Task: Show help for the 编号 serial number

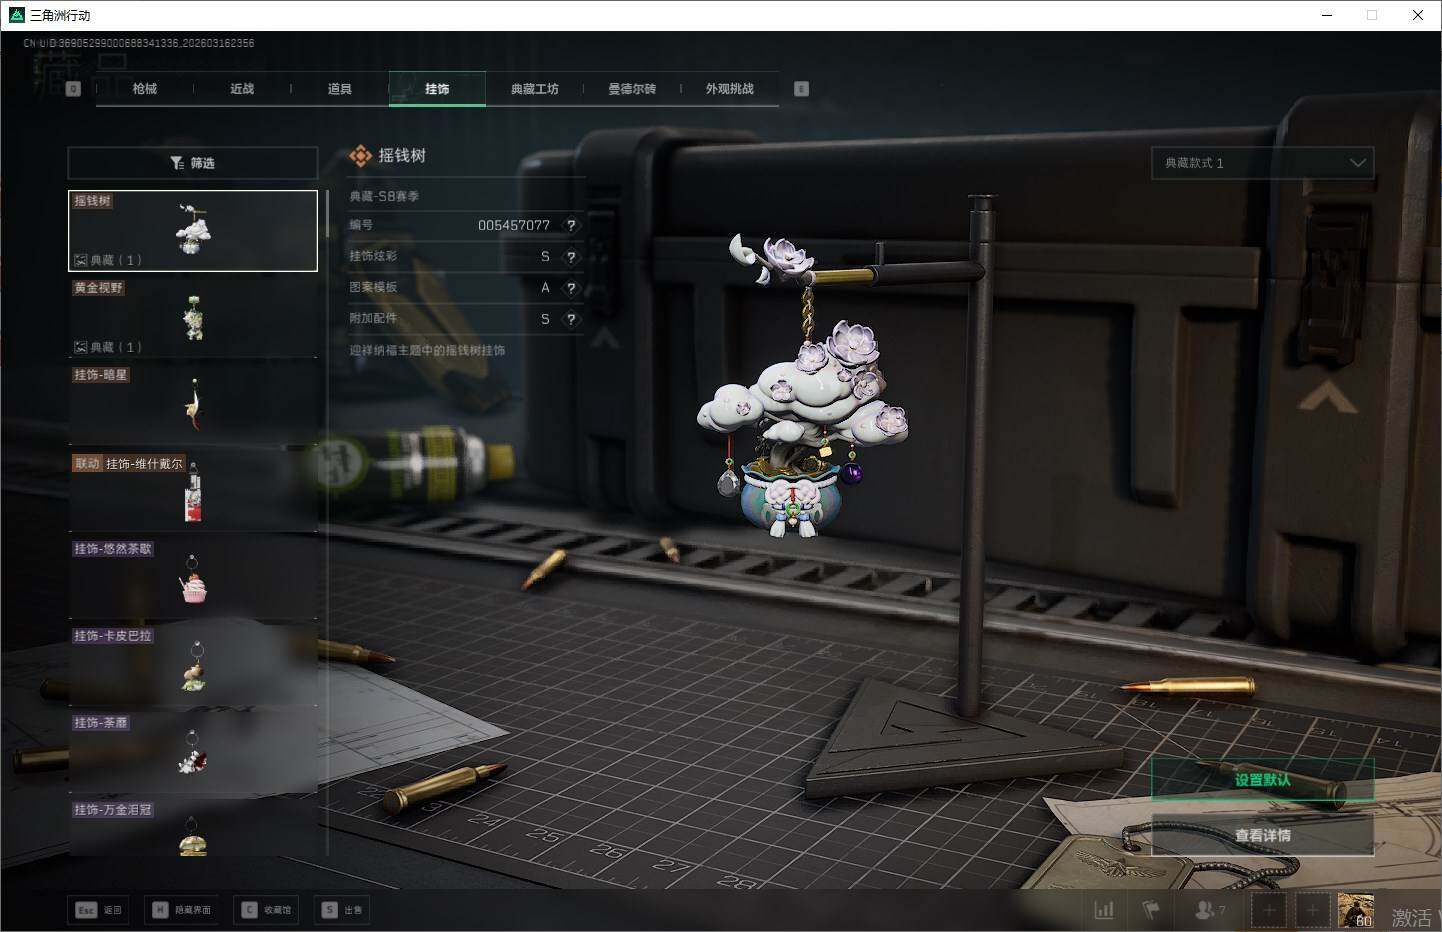Action: click(571, 226)
